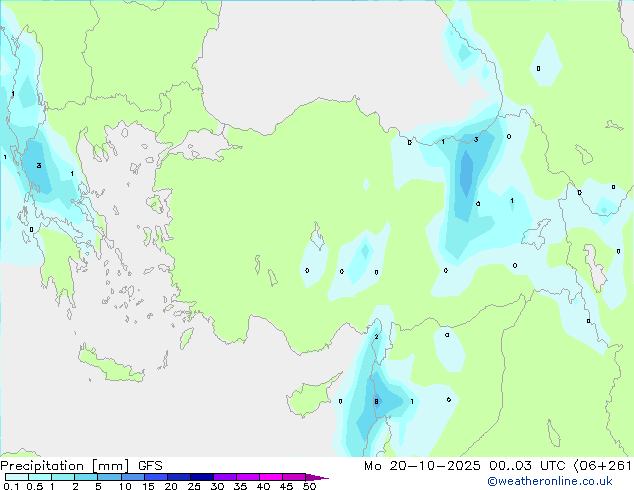This screenshot has height=490, width=634.
Task: Click the '15' legend scale label
Action: coord(148,486)
